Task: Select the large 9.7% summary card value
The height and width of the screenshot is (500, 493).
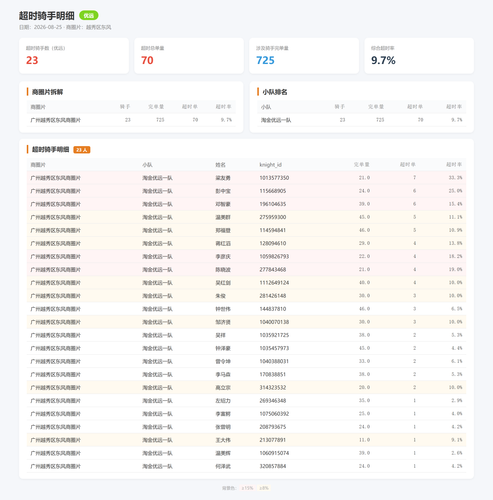Action: click(x=383, y=60)
